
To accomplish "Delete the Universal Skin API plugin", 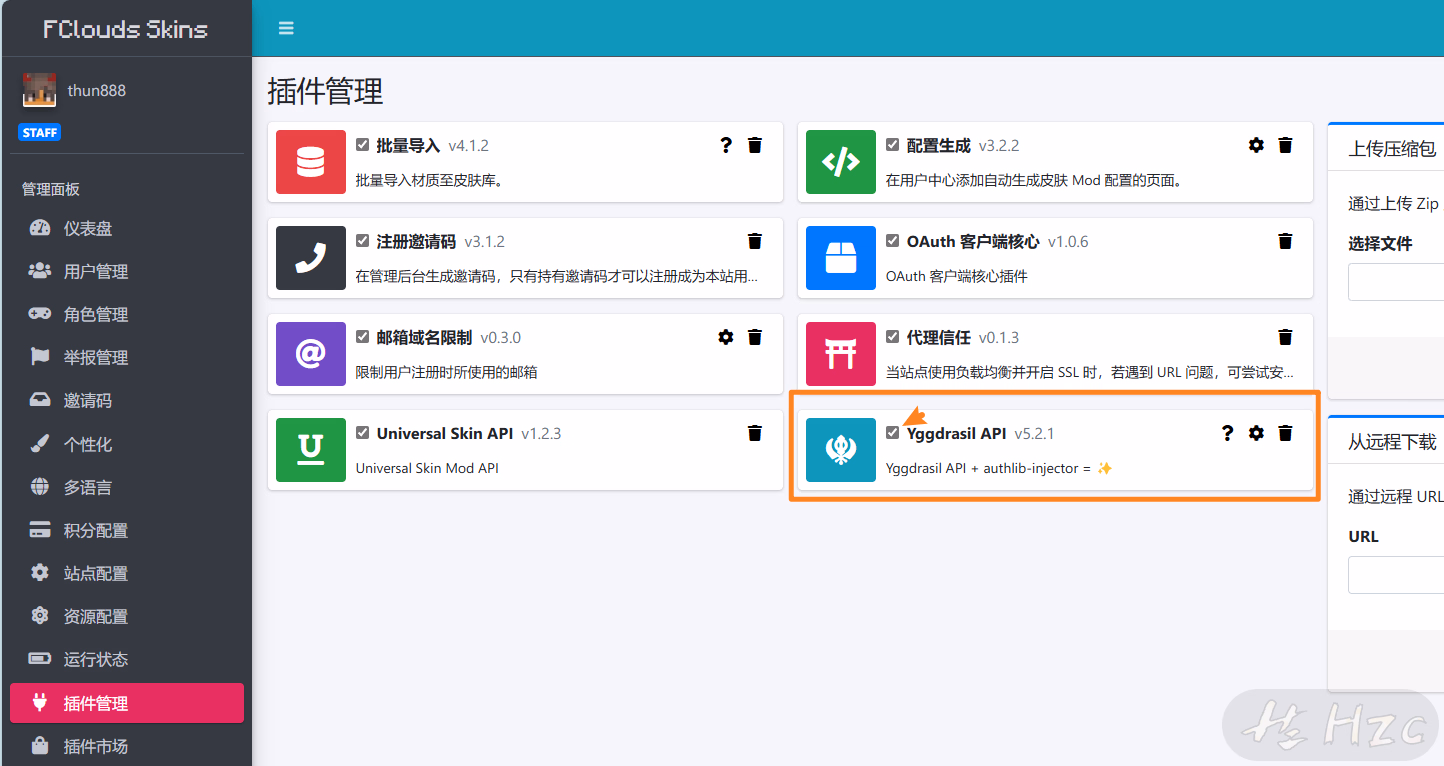I will point(755,433).
